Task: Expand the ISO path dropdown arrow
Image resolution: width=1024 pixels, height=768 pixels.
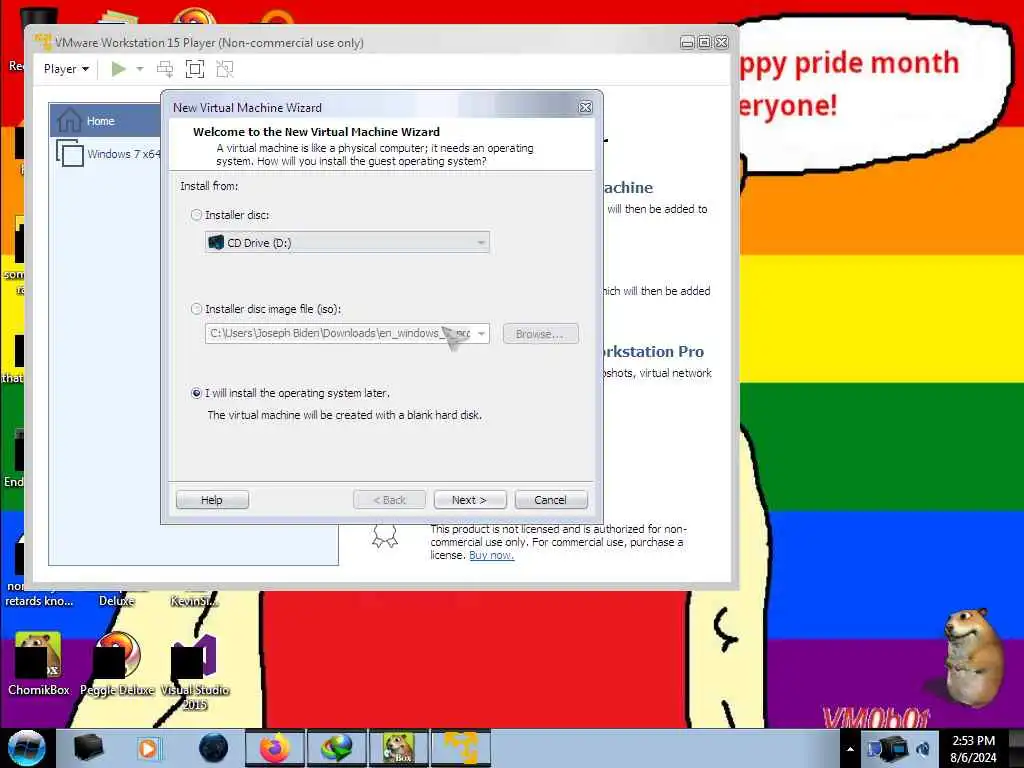Action: tap(481, 334)
